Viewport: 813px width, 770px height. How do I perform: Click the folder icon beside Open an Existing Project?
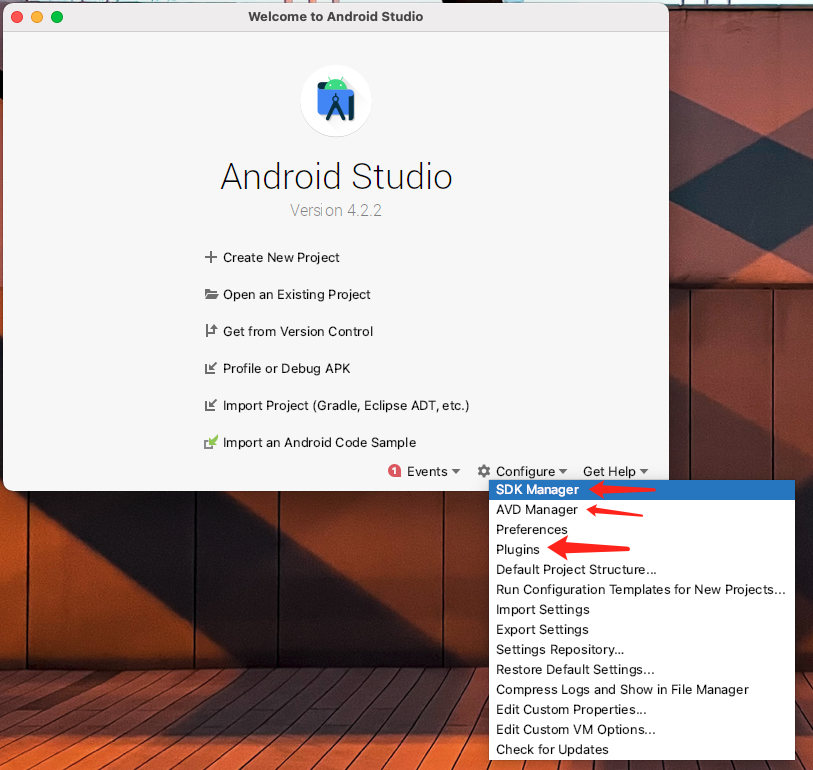[211, 295]
